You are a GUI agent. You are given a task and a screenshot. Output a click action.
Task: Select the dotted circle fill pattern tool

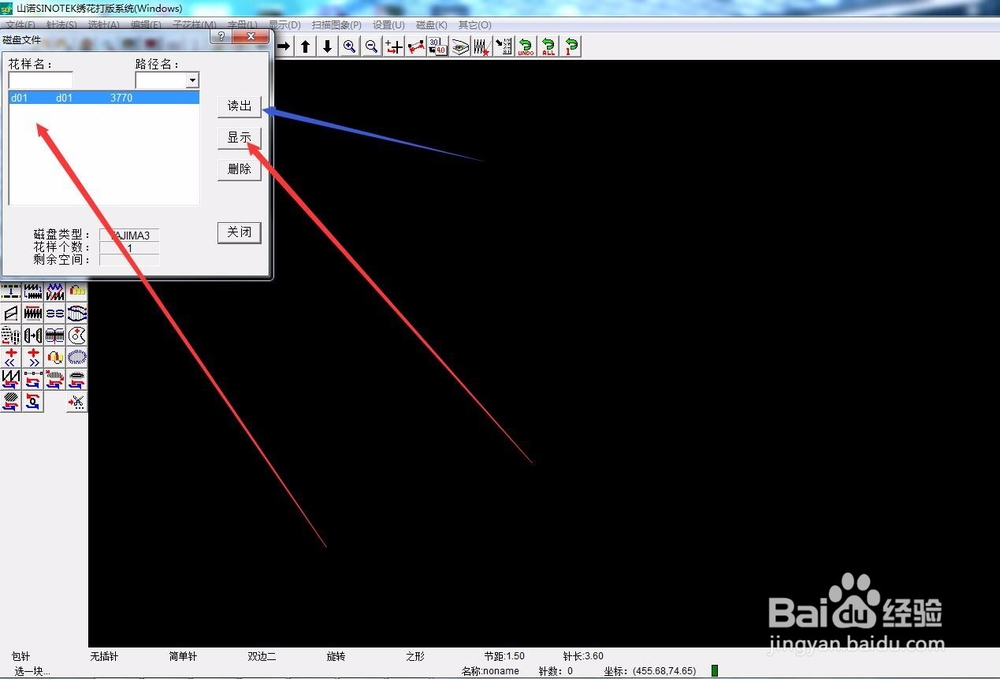(x=11, y=335)
